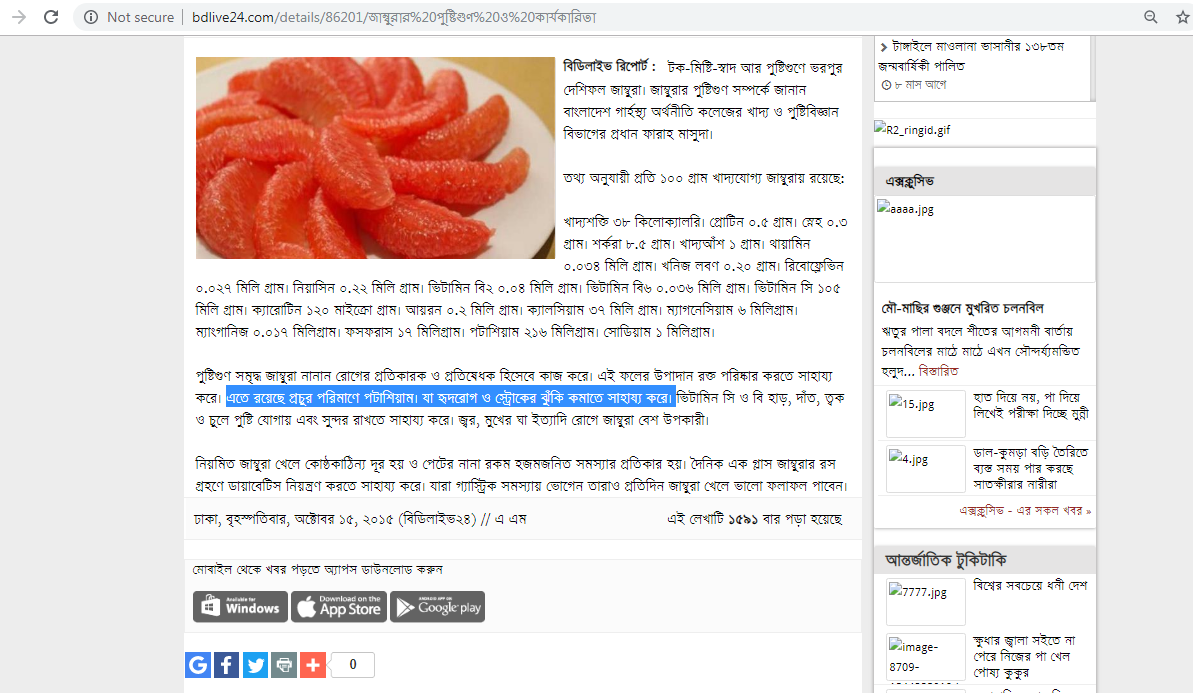
Task: Open the মৌ-মাছির গুঞ্জনে headline link
Action: coord(962,308)
